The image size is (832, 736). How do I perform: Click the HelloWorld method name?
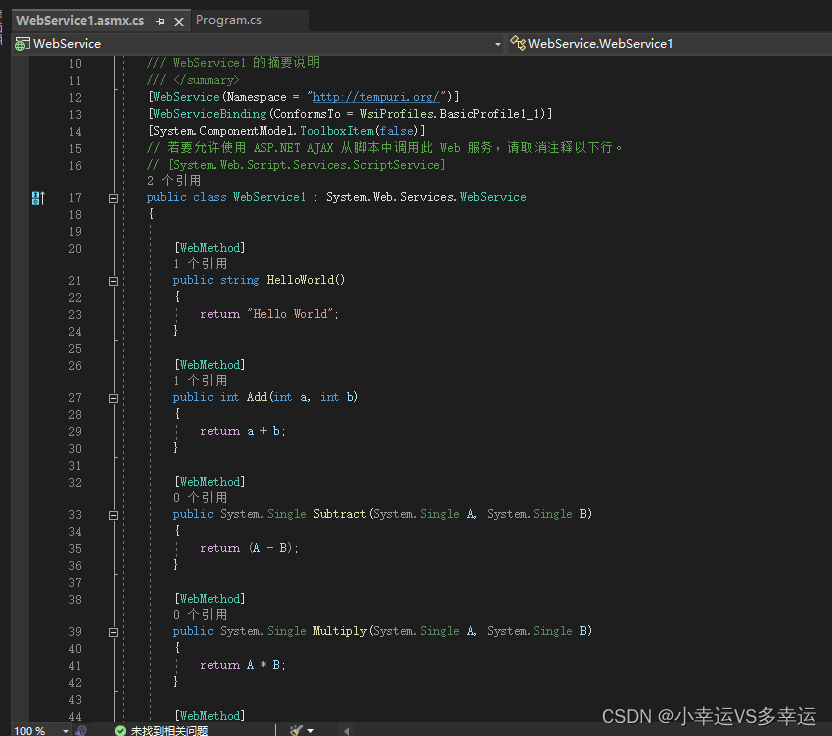click(300, 280)
